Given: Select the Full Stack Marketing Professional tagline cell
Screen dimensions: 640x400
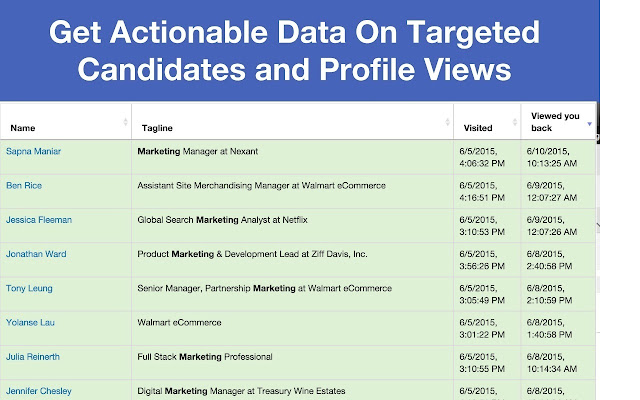Looking at the screenshot, I should tap(207, 356).
